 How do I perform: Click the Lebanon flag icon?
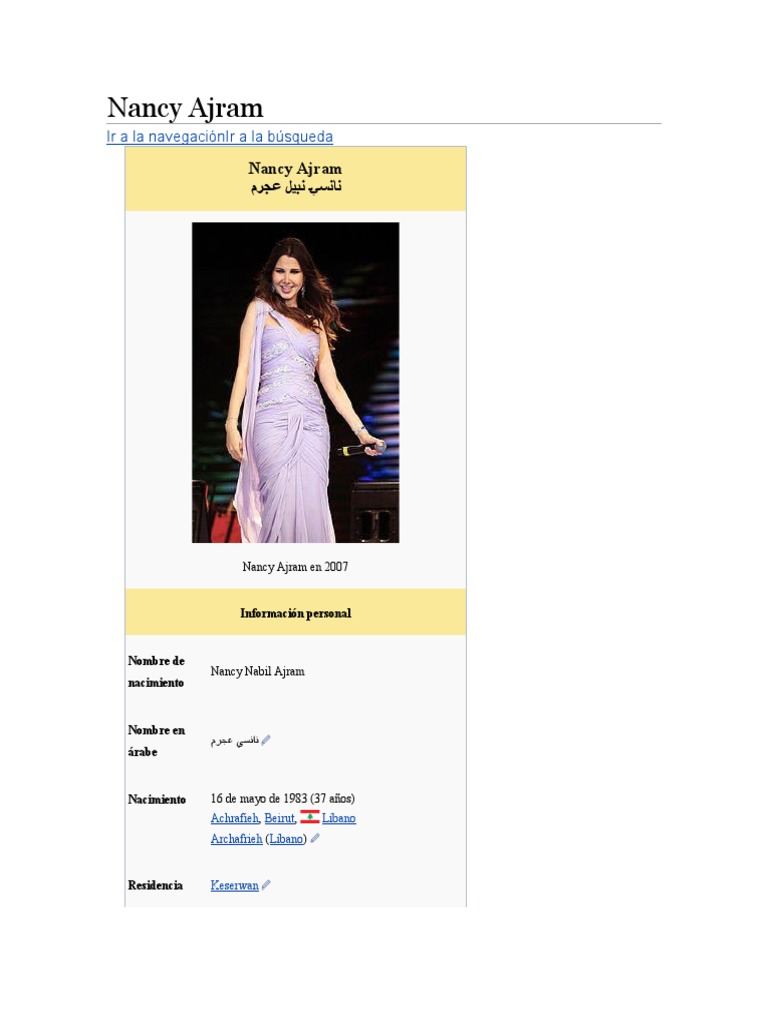309,817
